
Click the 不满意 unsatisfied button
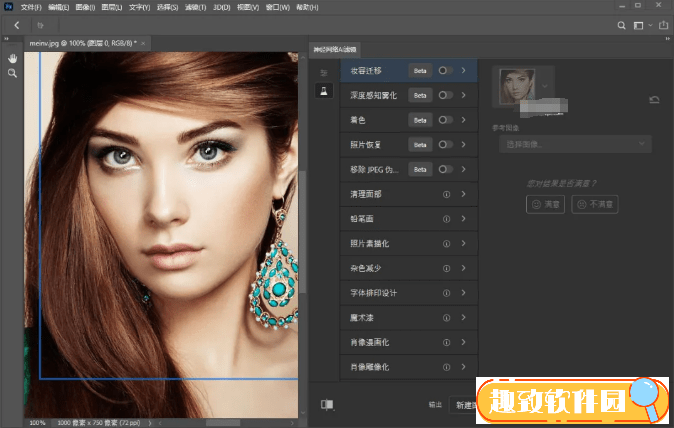595,204
